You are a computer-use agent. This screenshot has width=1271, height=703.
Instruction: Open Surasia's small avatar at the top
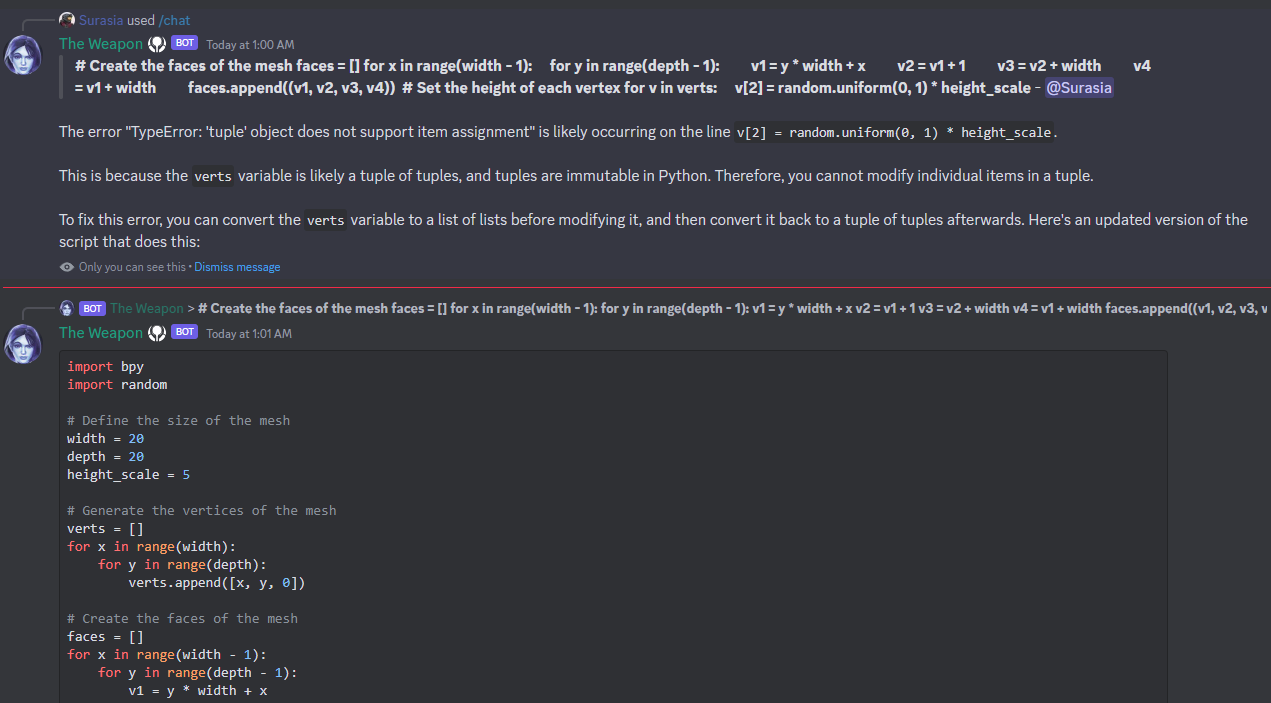[x=66, y=18]
